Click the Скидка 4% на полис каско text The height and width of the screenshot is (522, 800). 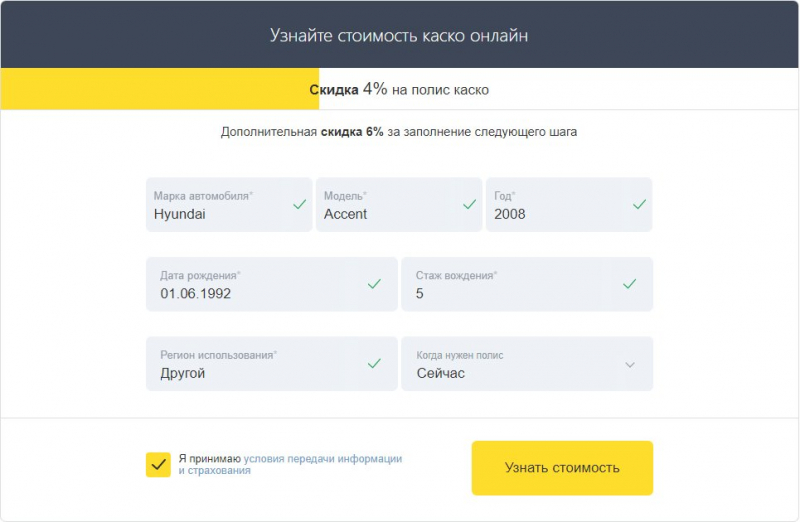pos(399,89)
